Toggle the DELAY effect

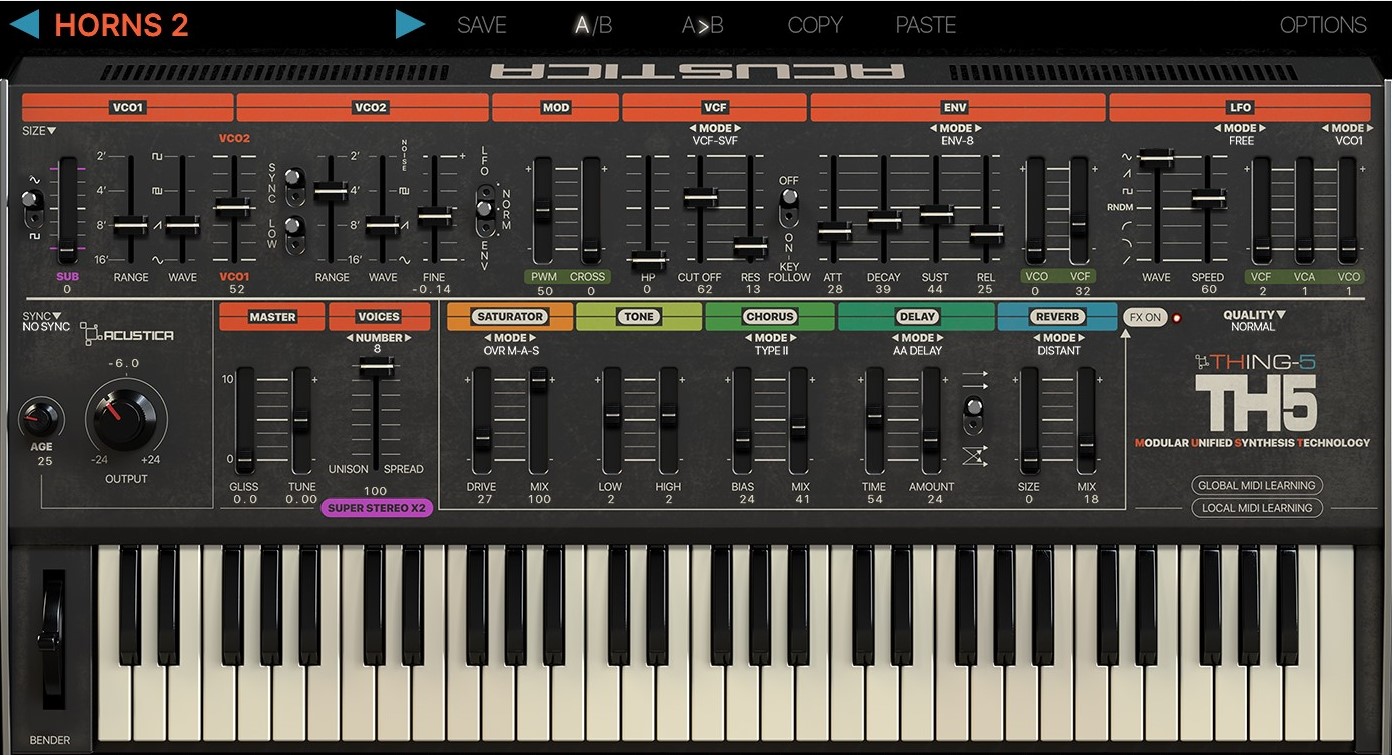917,317
